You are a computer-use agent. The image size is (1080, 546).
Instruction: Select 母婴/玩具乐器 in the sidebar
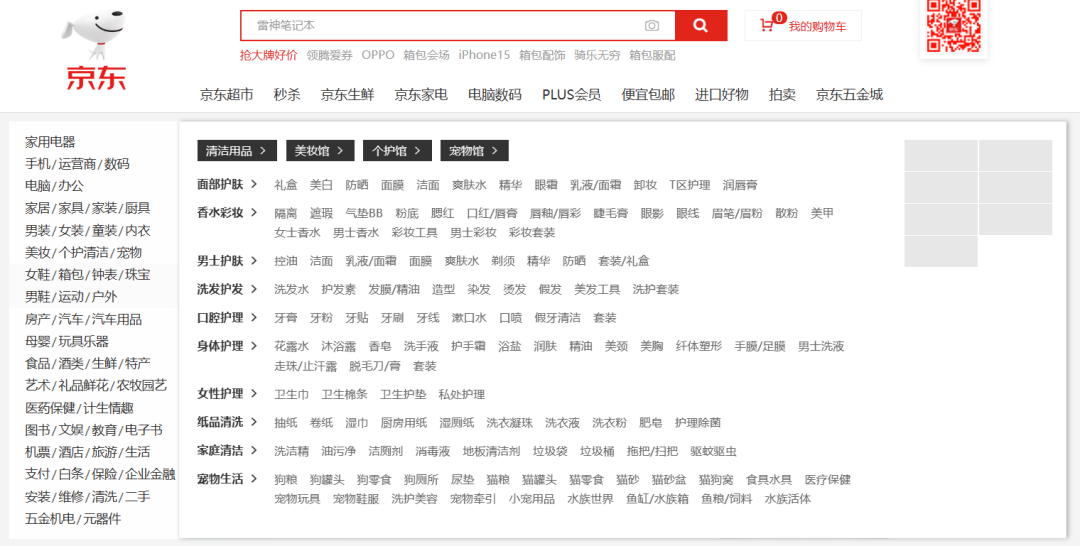pos(67,342)
